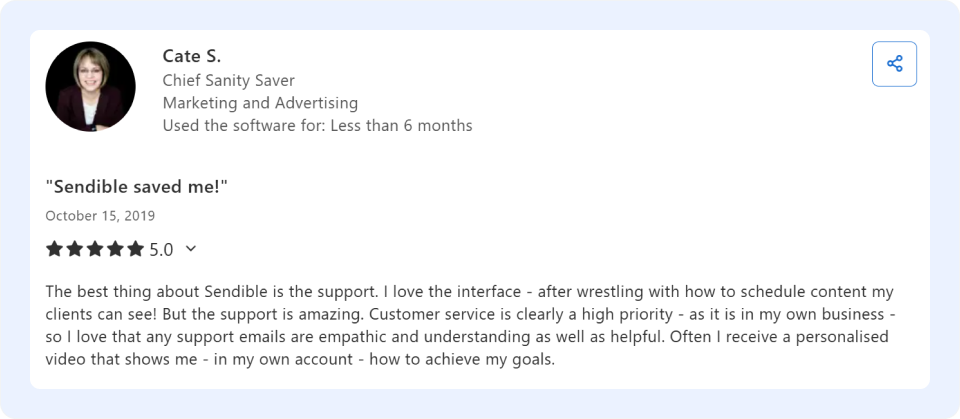Click the line starting "video that shows me"
The height and width of the screenshot is (419, 960).
click(x=300, y=360)
